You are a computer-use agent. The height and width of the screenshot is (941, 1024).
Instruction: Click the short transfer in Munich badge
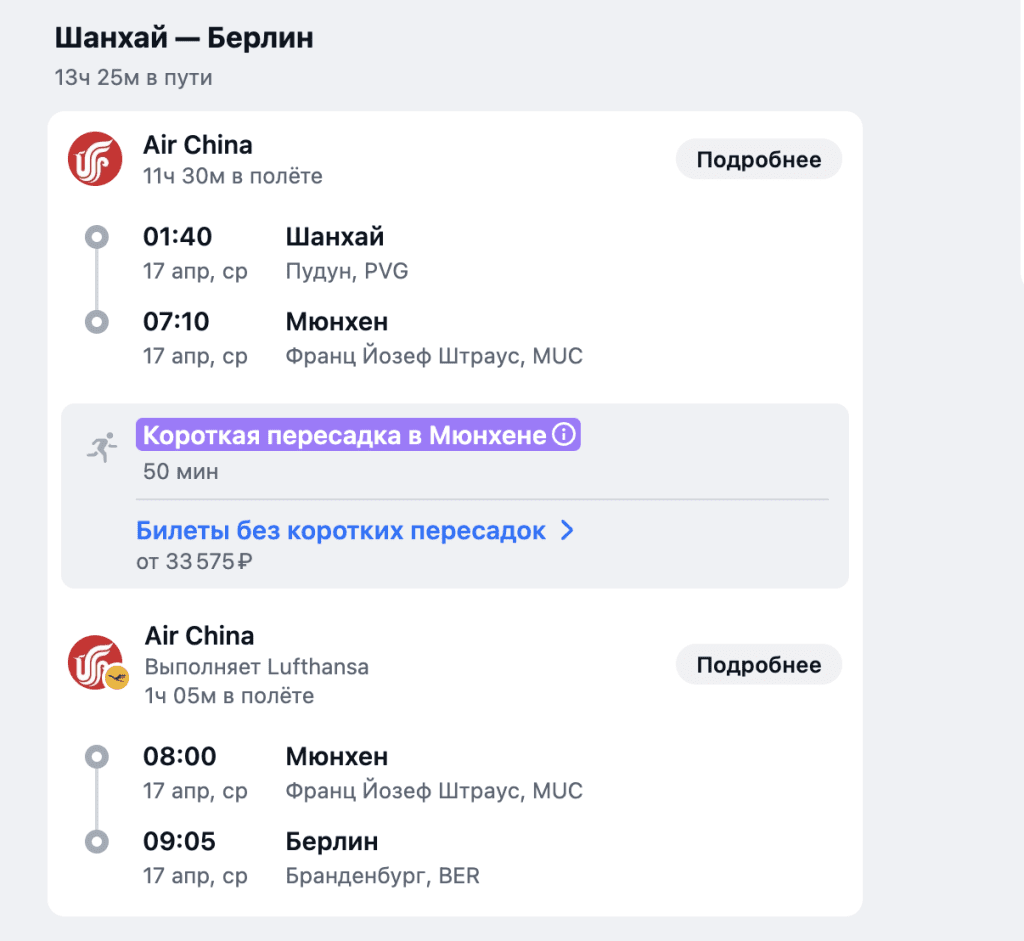345,435
